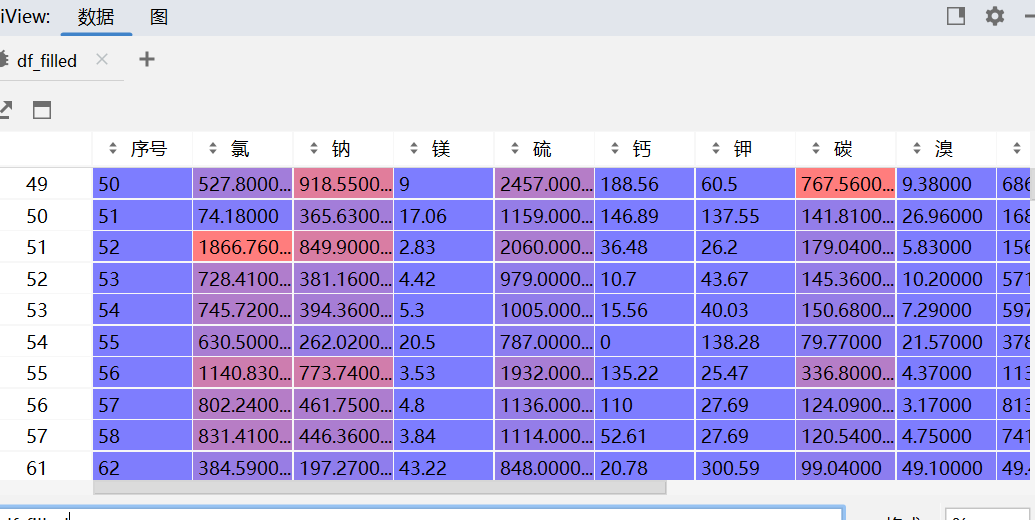Viewport: 1035px width, 520px height.
Task: Click cell 17.06 in 镁 column
Action: pos(444,216)
